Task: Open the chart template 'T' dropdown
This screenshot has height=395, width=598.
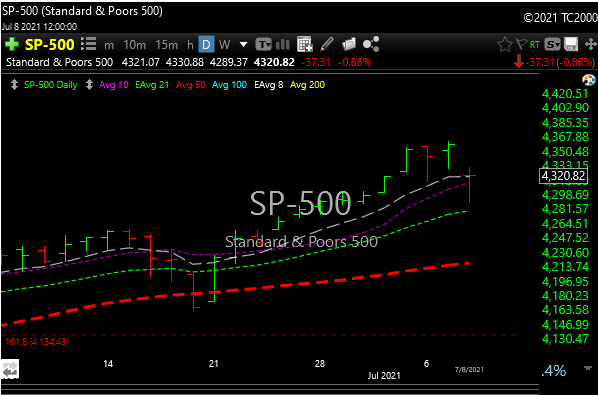Action: tap(263, 45)
